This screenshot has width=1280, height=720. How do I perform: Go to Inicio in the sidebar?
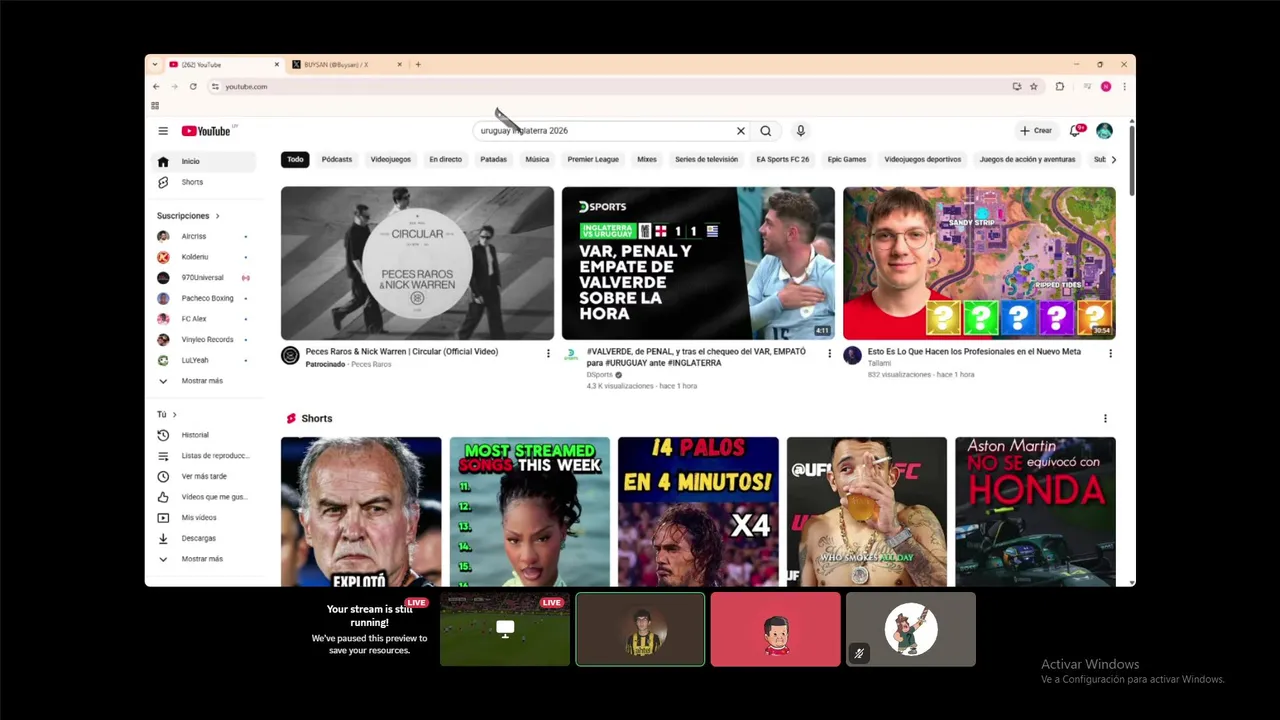point(203,161)
